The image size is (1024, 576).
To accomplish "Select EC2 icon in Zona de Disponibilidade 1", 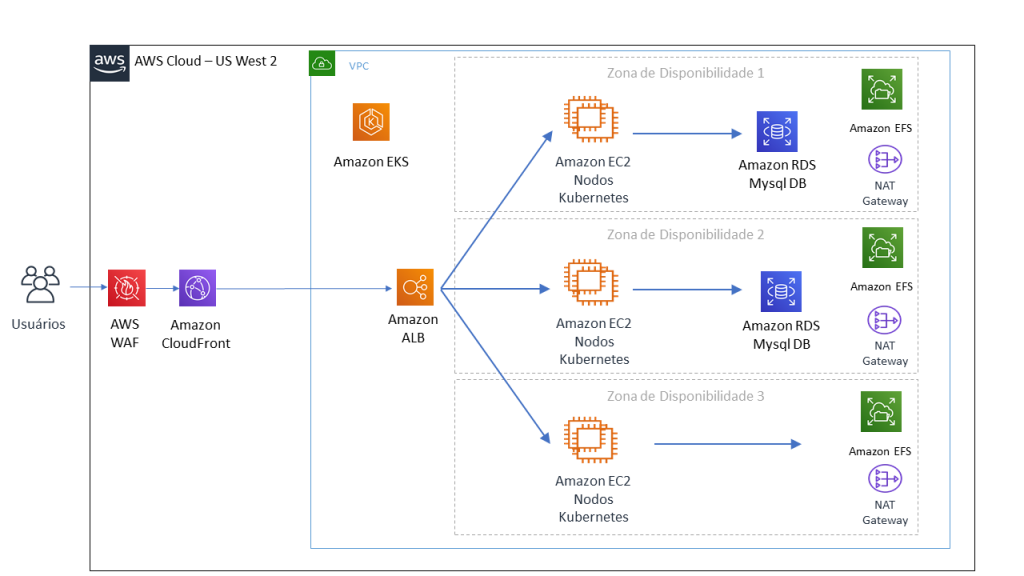I will click(x=591, y=119).
